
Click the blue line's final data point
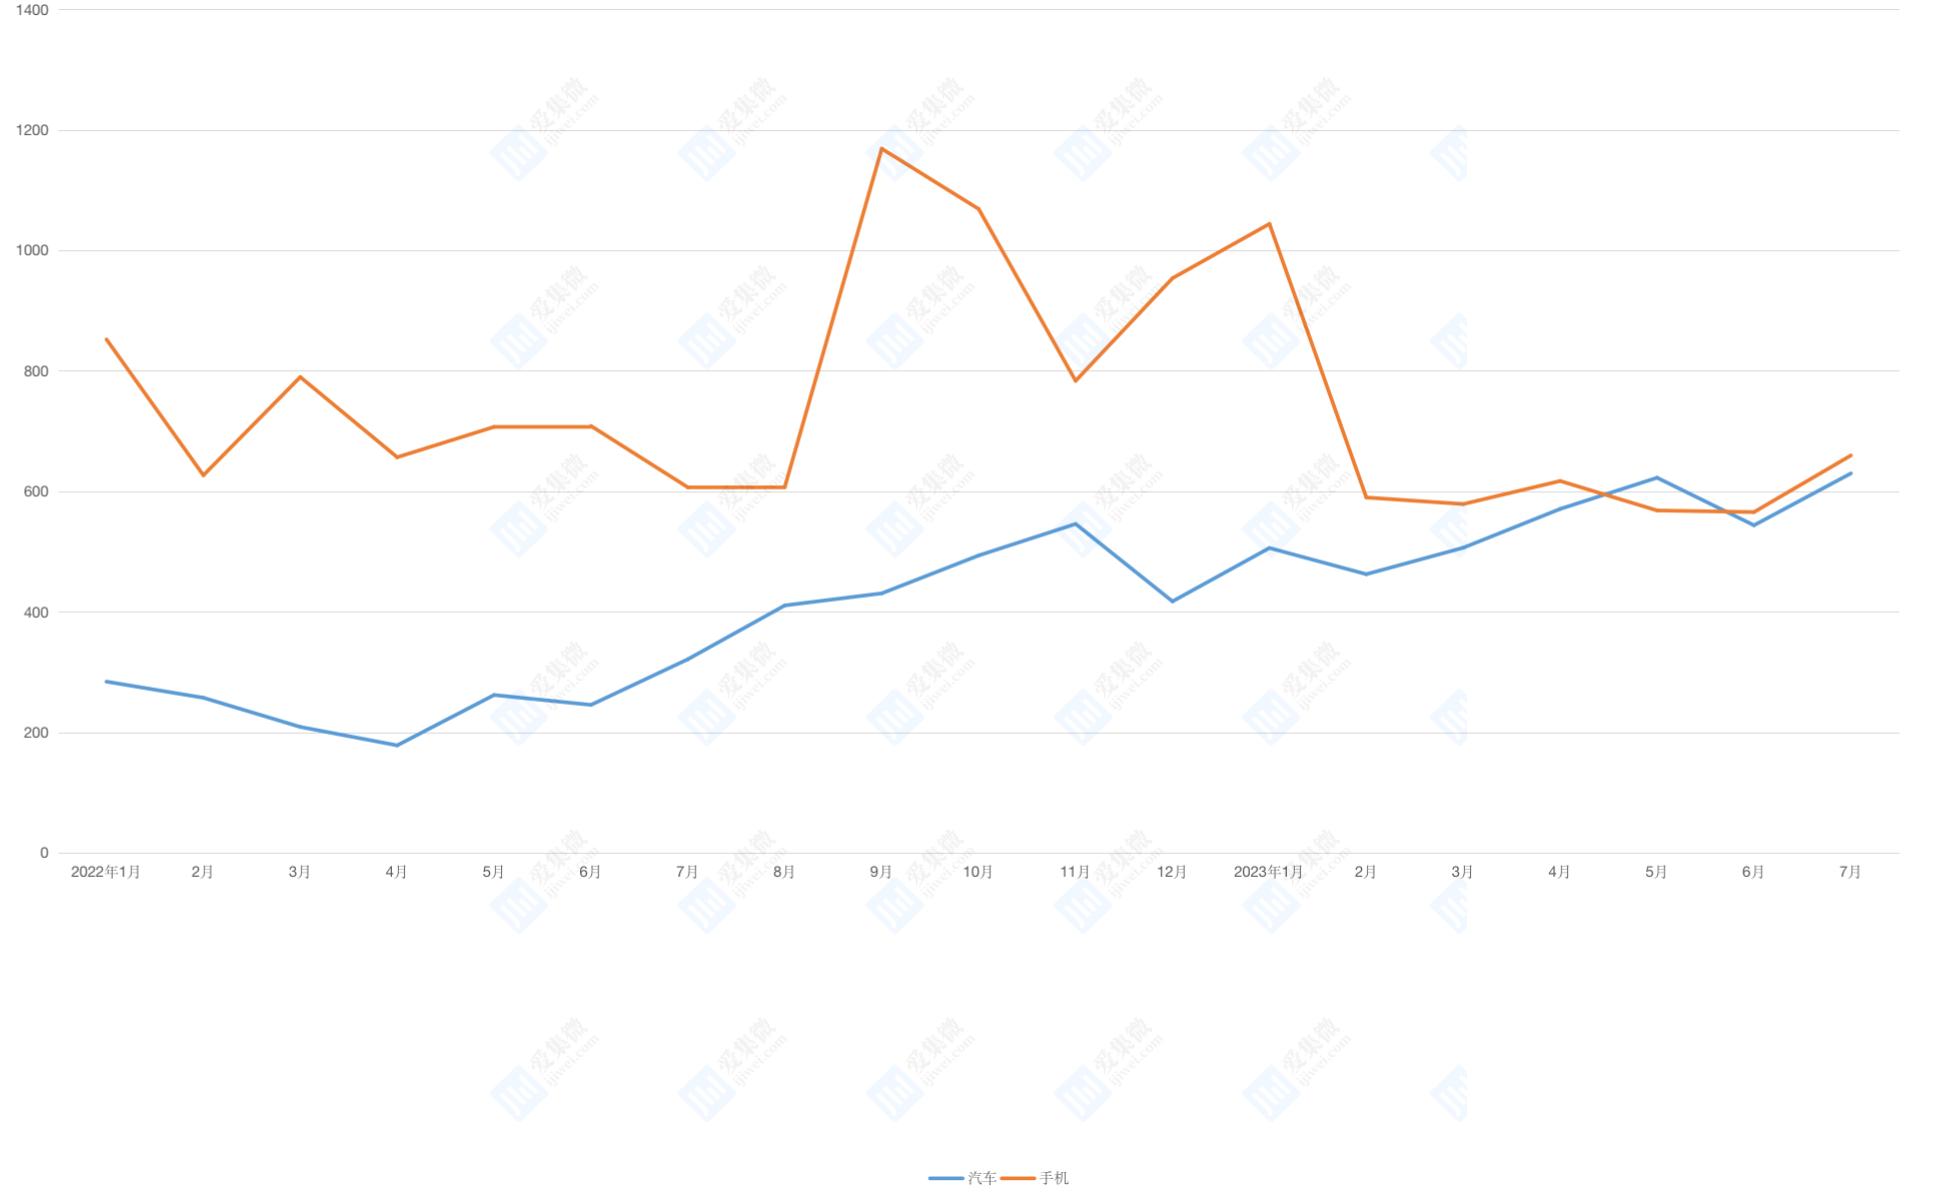click(1850, 473)
